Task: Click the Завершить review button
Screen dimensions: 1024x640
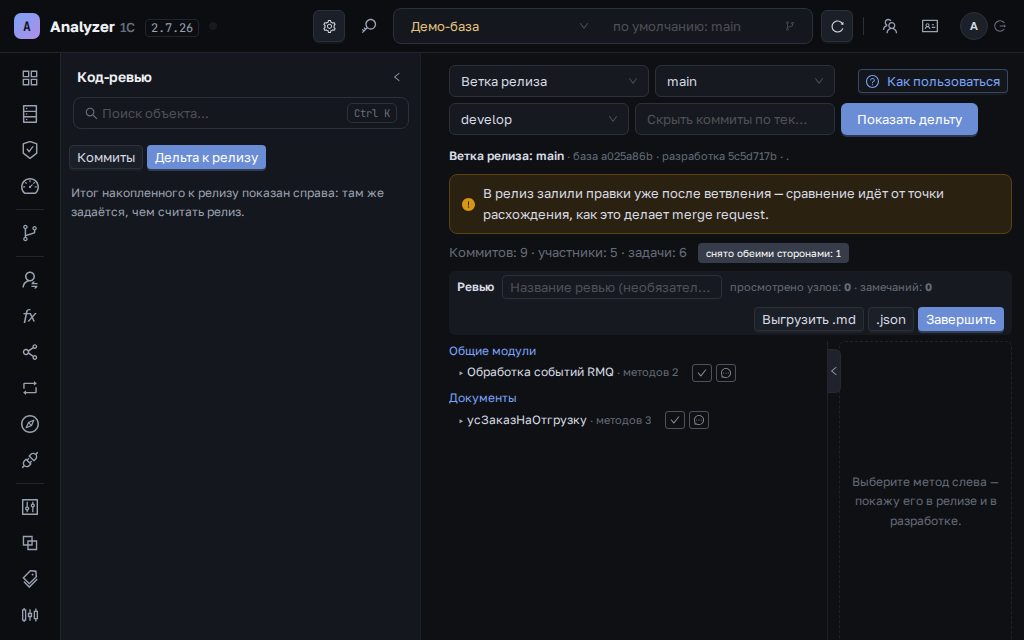Action: 961,319
